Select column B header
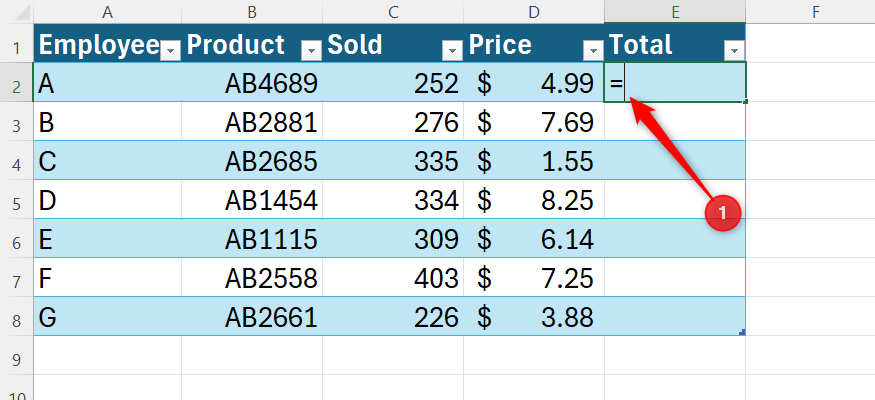 point(252,12)
